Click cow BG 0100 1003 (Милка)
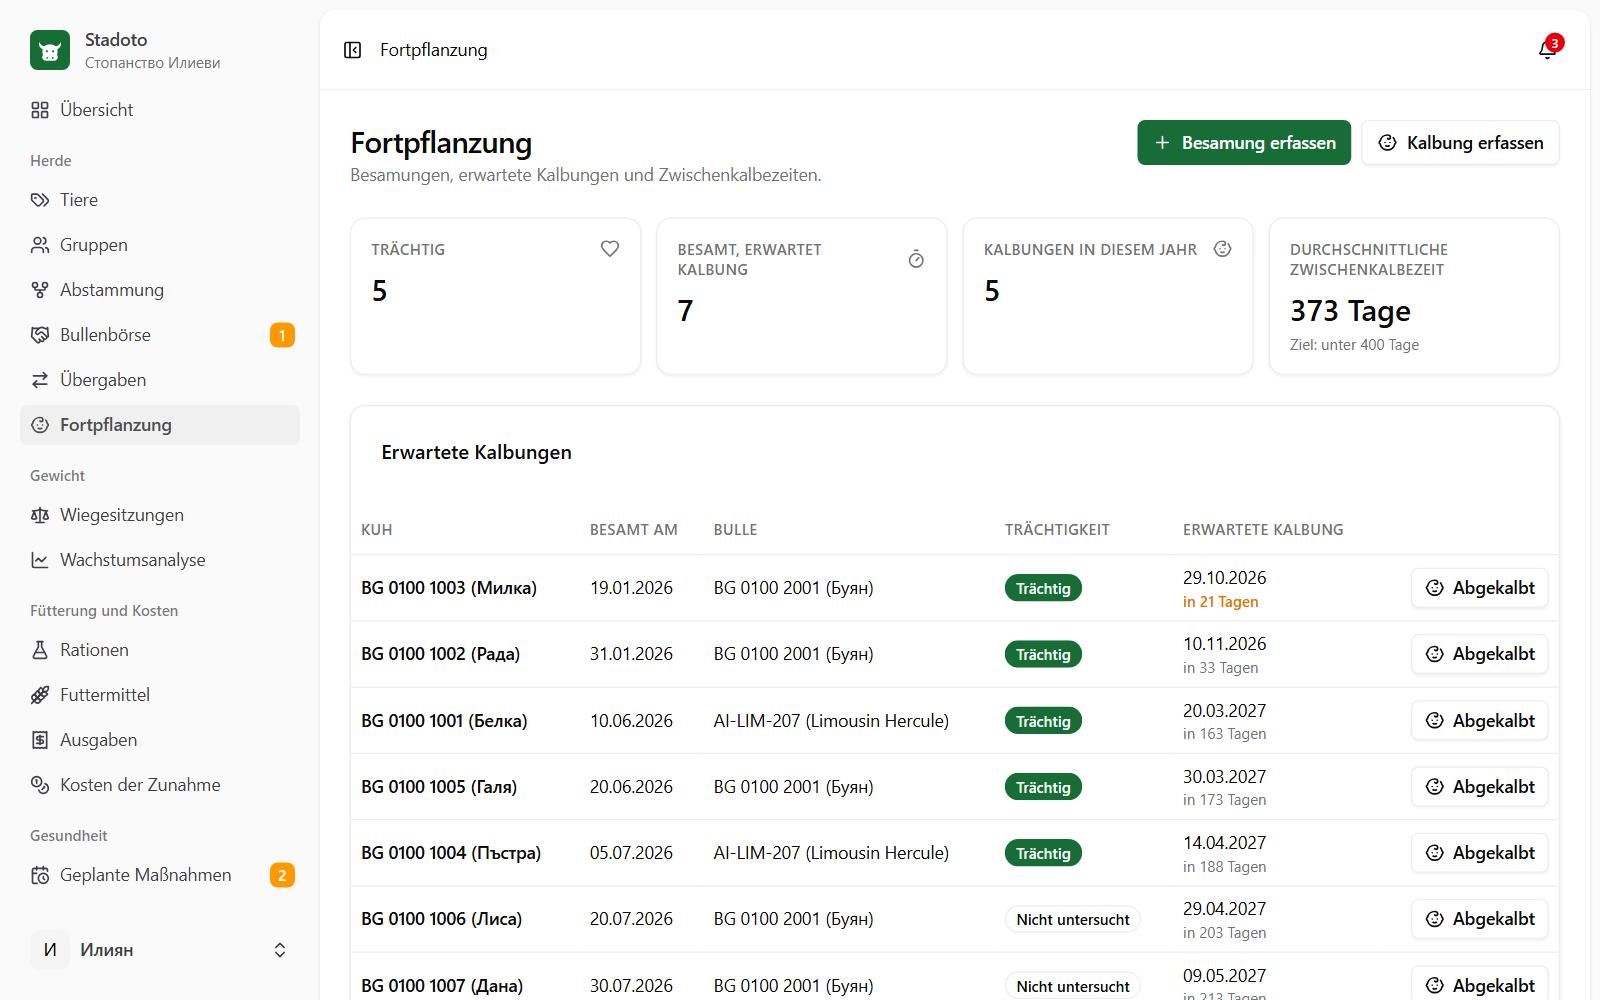 point(449,588)
